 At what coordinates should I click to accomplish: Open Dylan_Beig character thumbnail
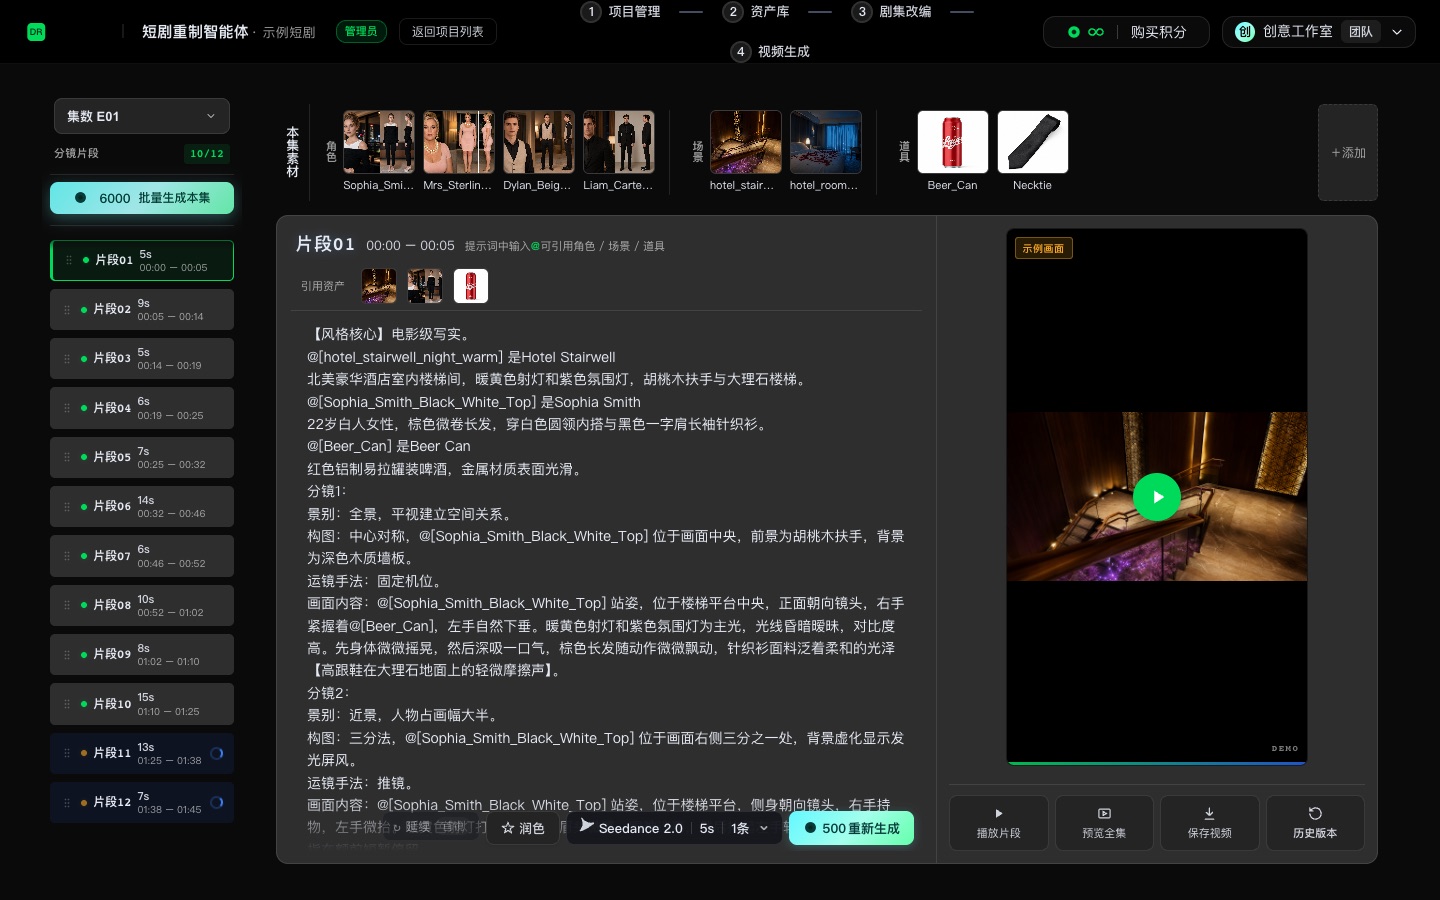click(539, 142)
